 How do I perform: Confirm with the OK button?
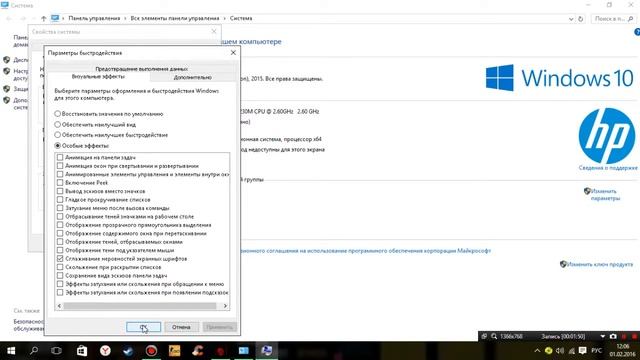point(144,327)
